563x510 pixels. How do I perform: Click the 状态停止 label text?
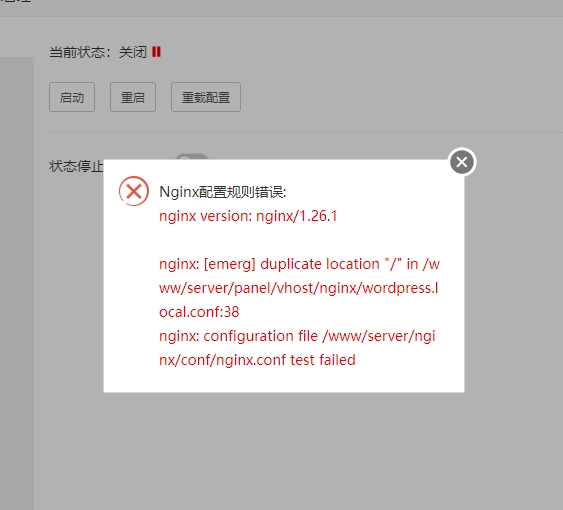click(x=76, y=166)
